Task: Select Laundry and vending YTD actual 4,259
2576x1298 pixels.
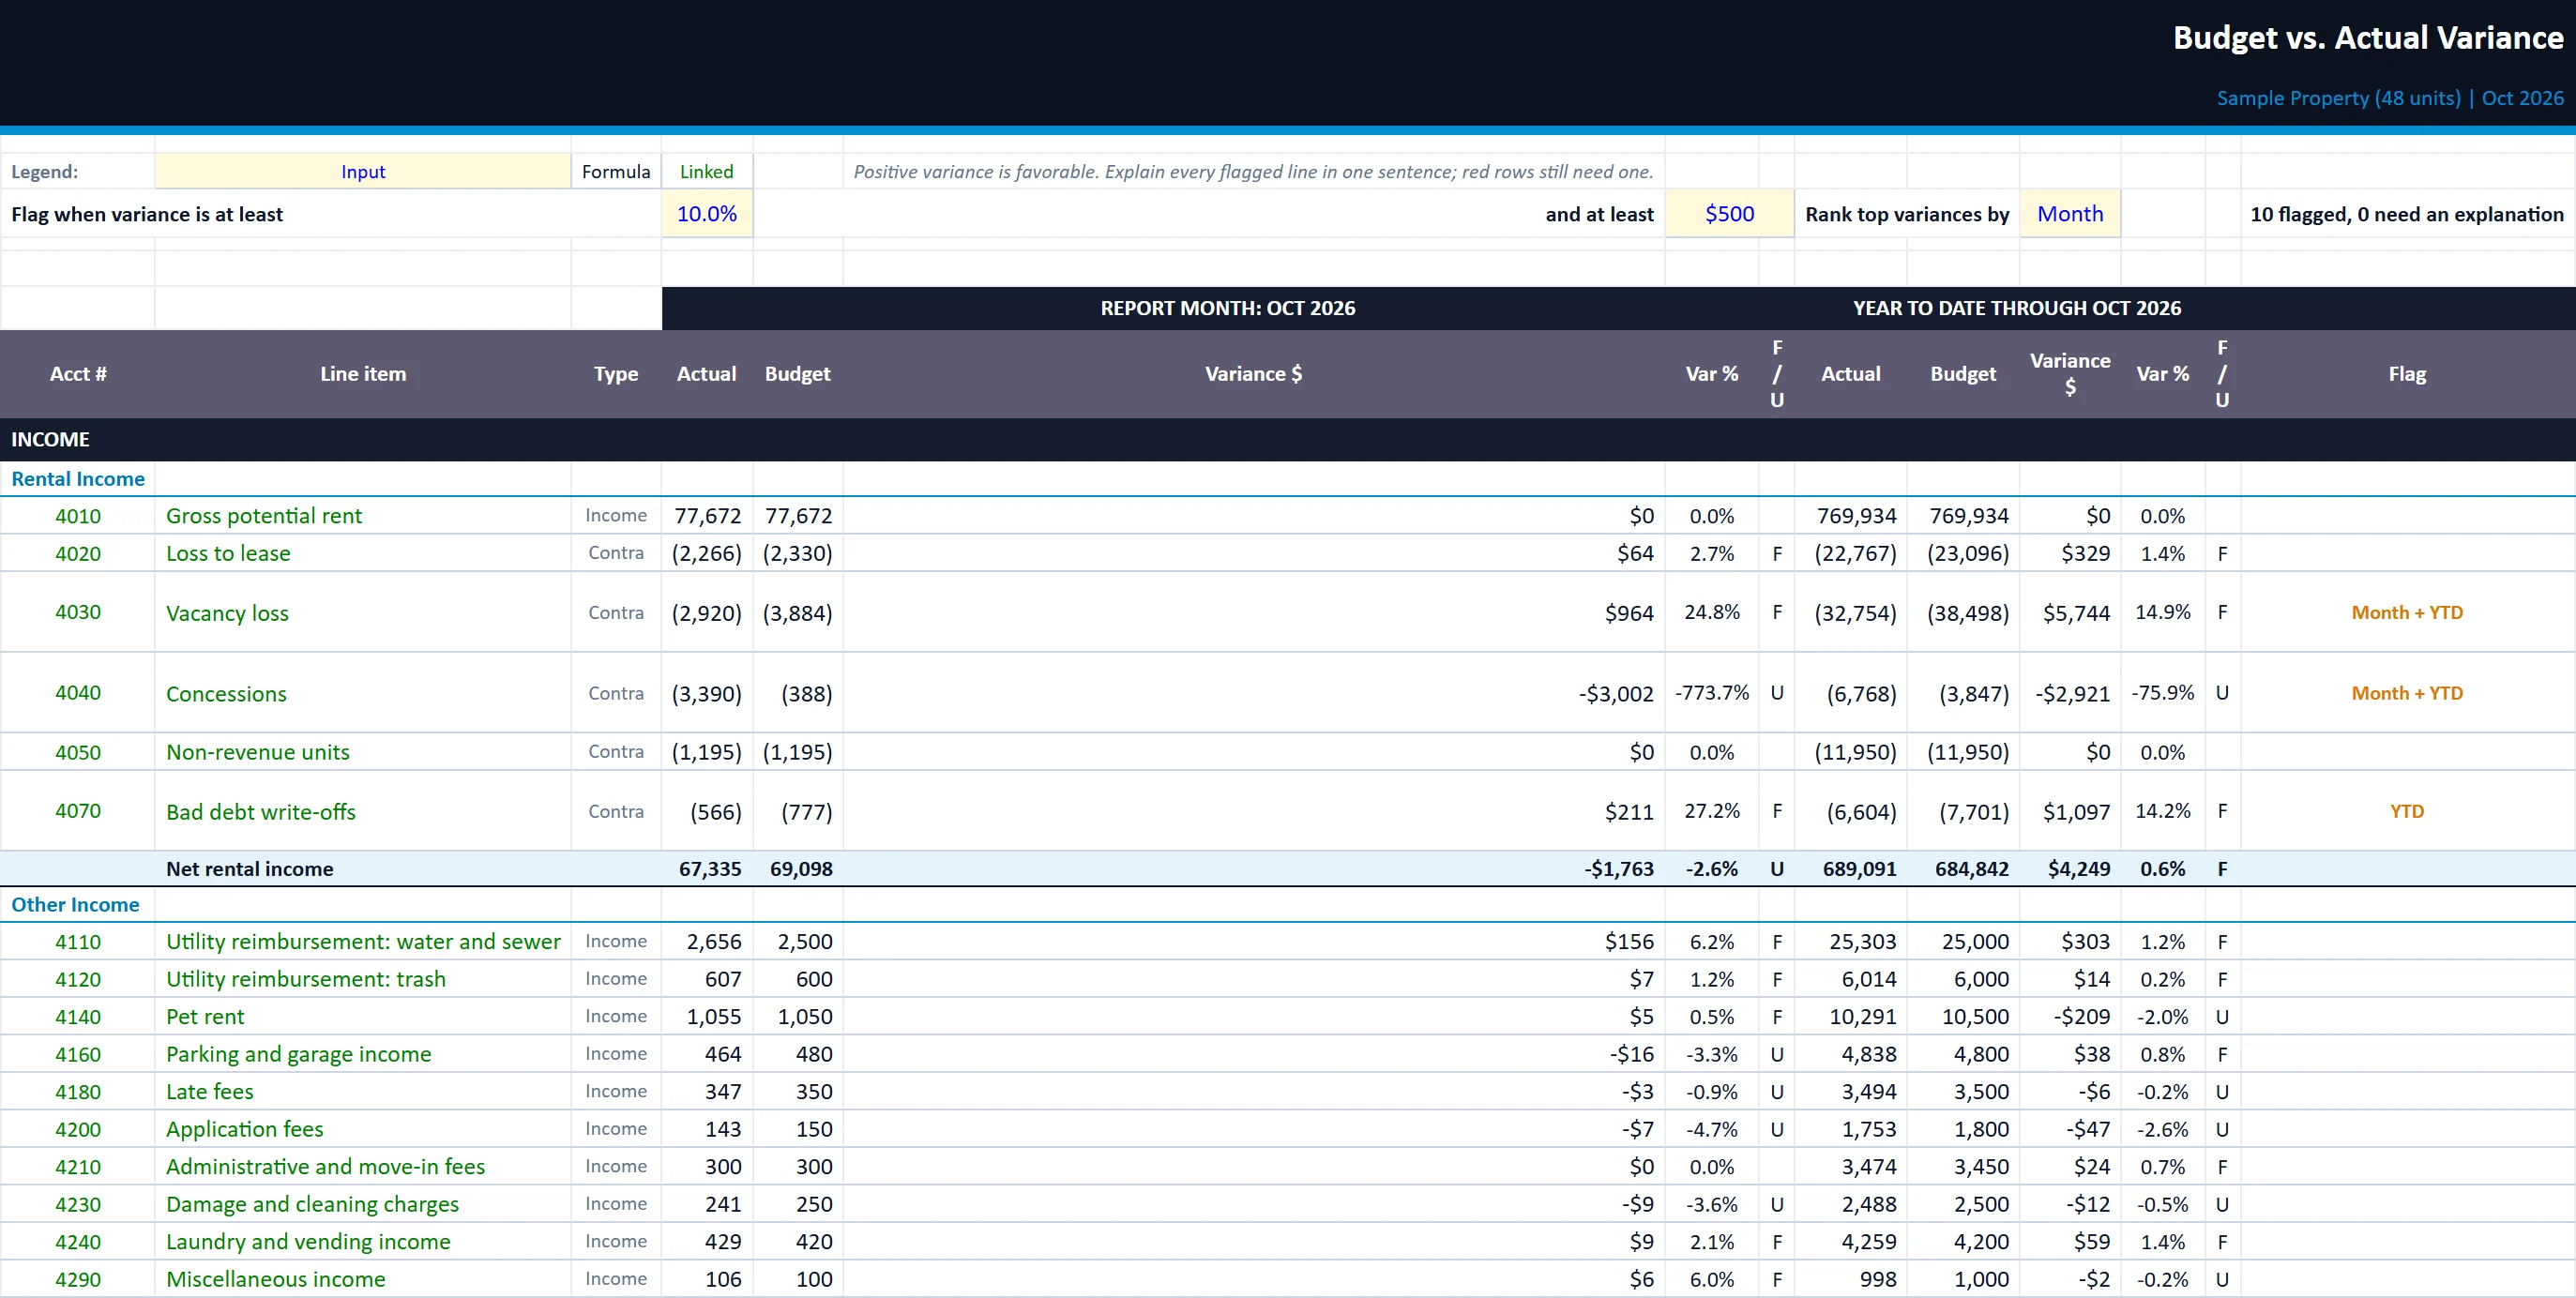Action: click(1850, 1241)
